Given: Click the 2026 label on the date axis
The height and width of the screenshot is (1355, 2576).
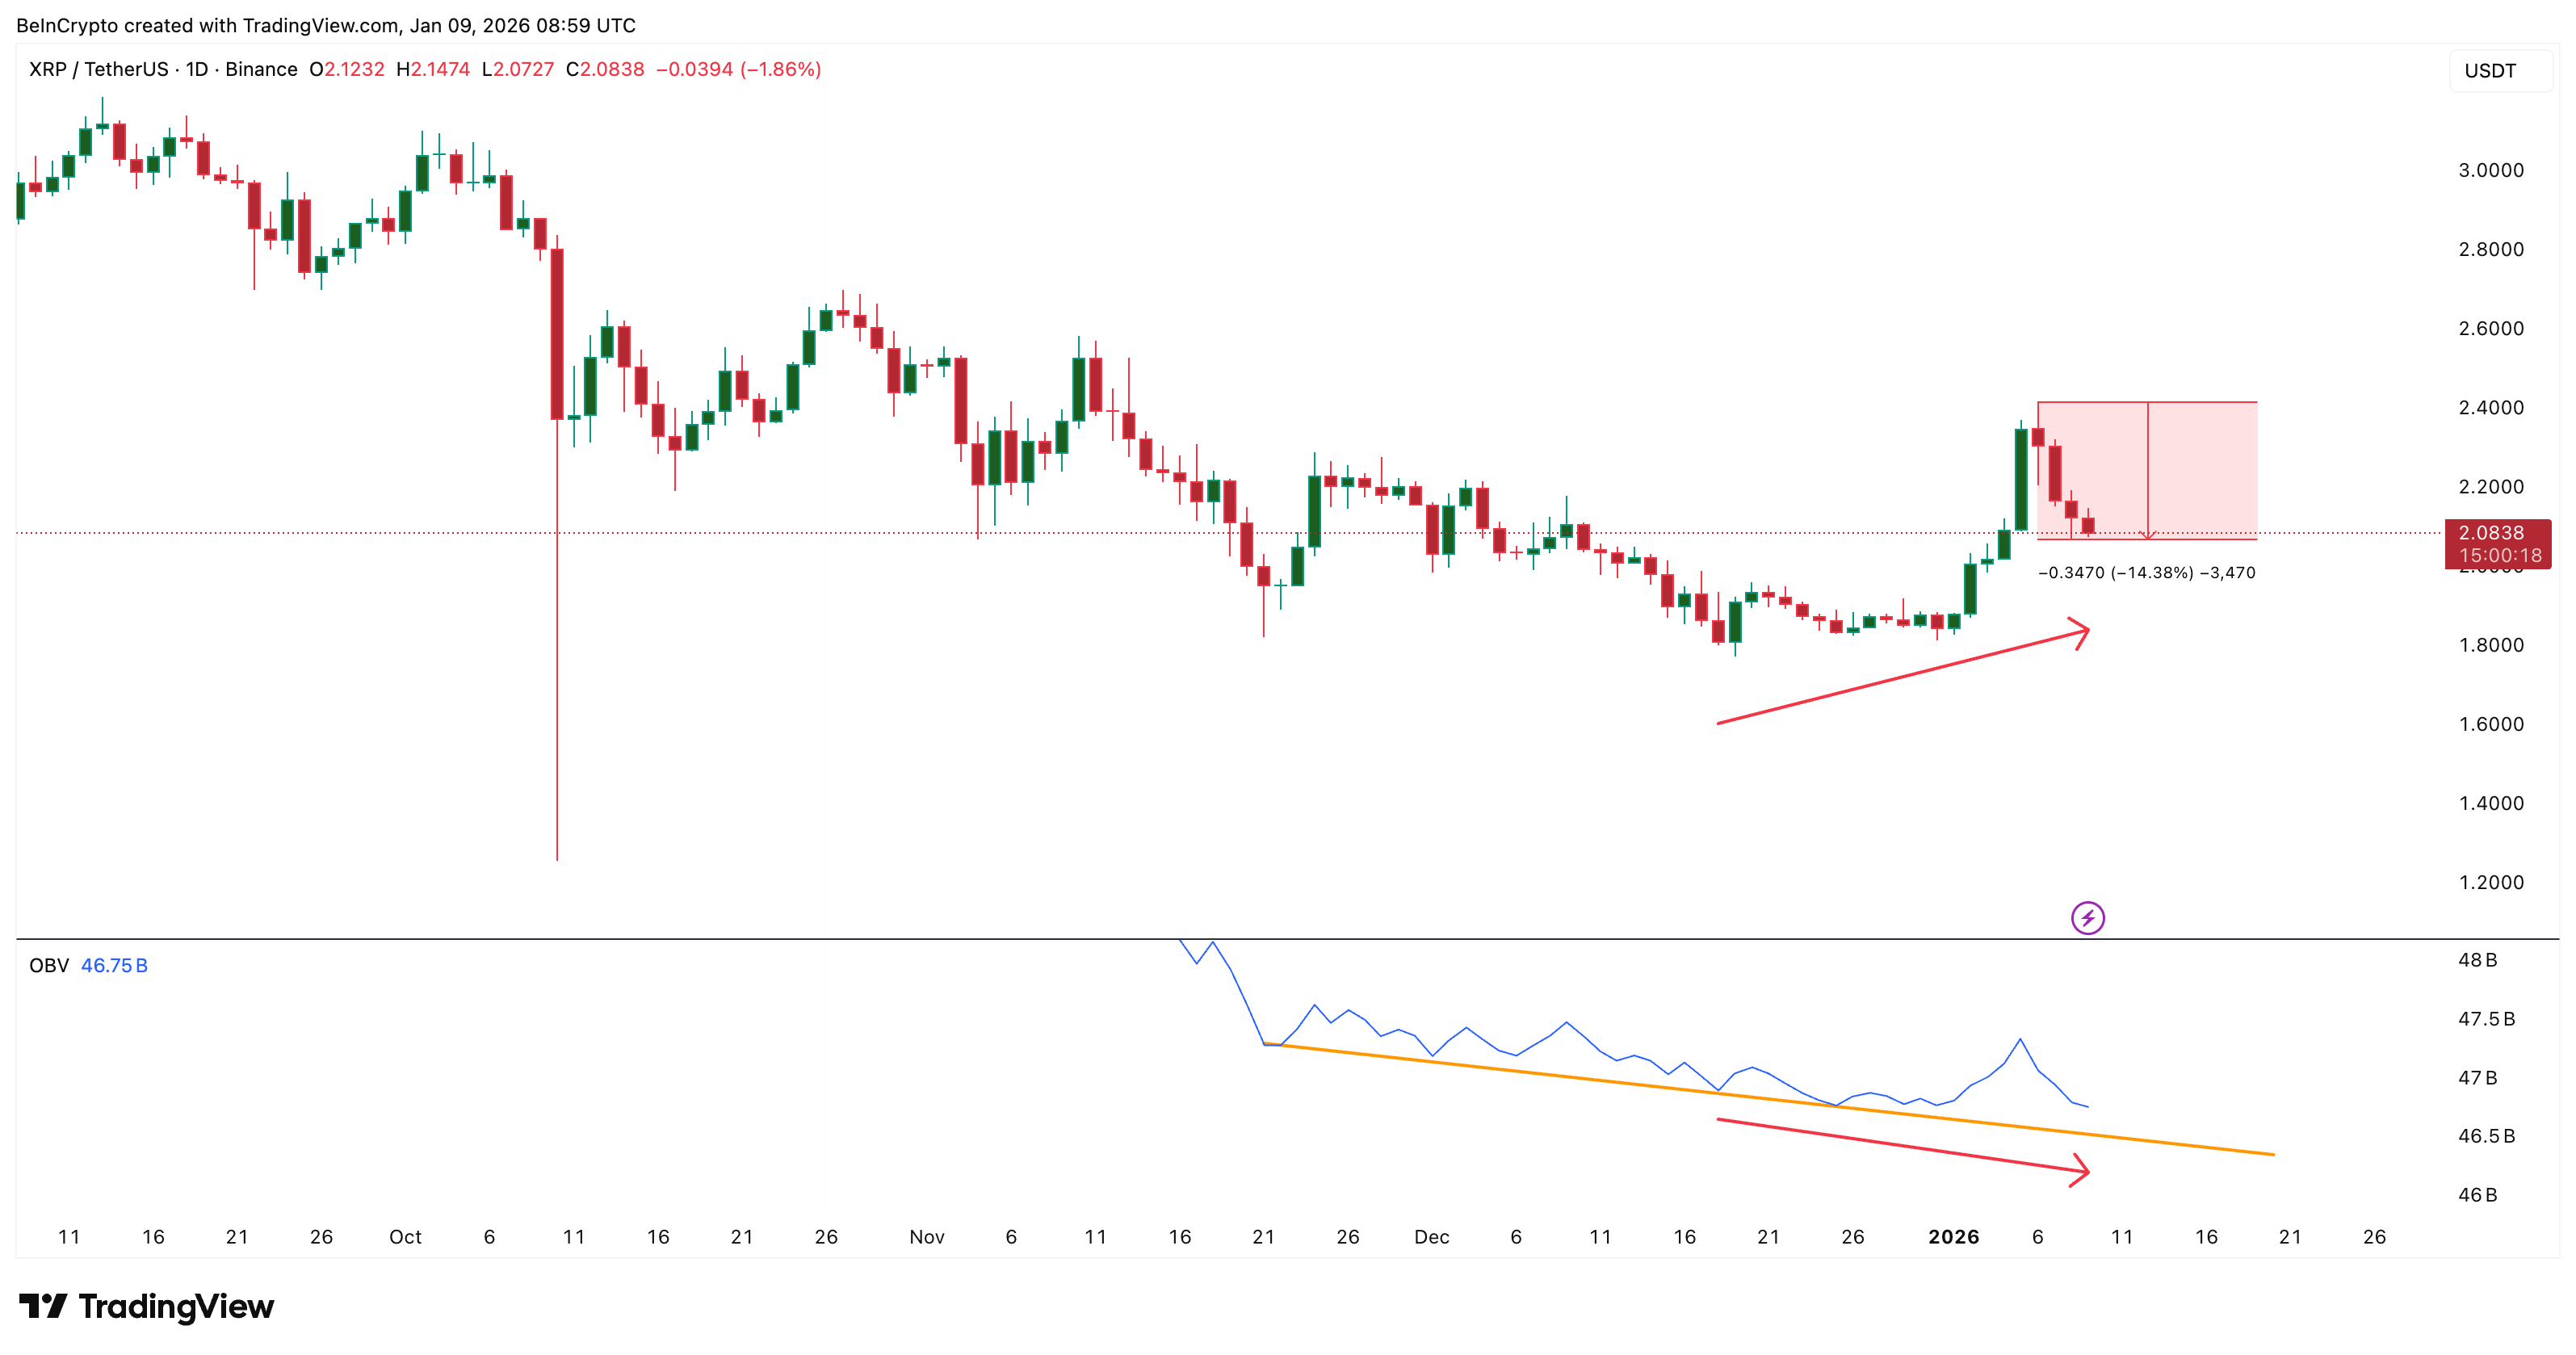Looking at the screenshot, I should (1954, 1236).
